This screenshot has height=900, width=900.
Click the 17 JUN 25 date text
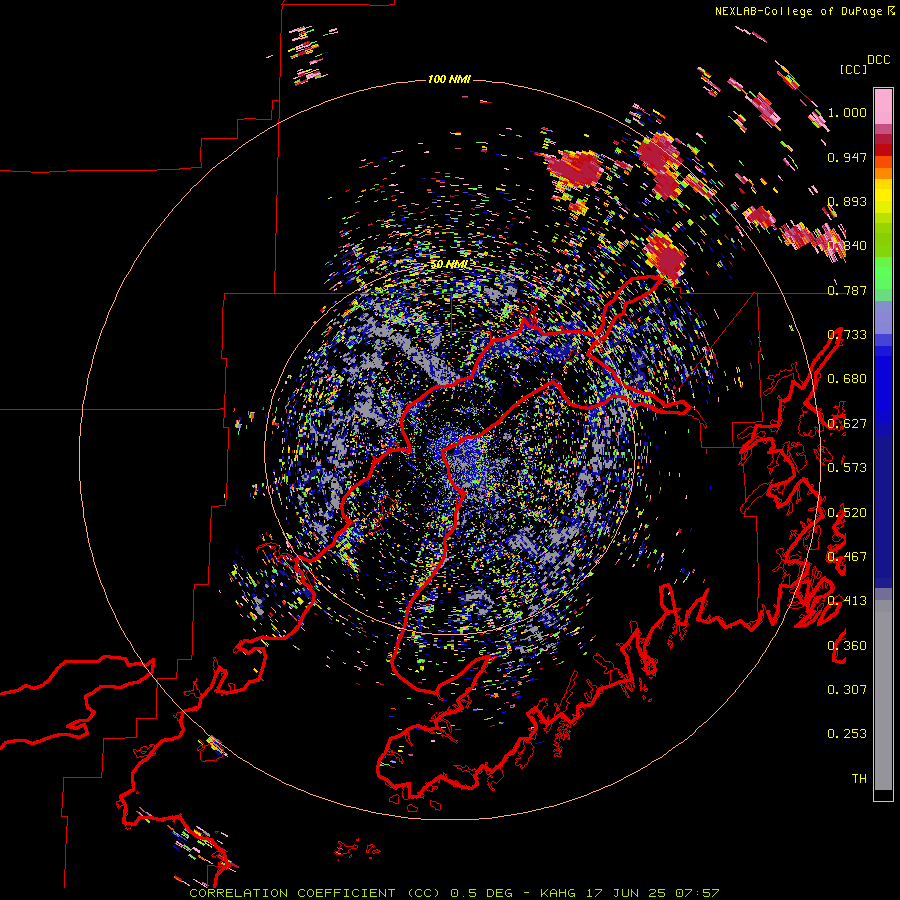point(626,893)
